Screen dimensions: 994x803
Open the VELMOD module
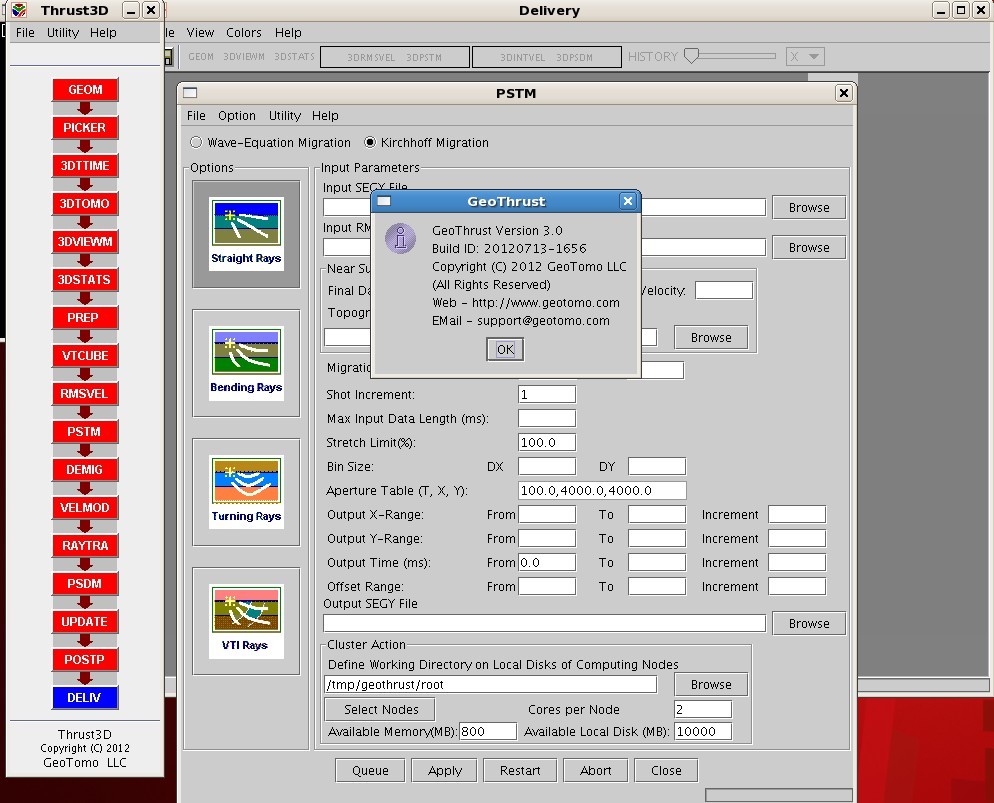click(85, 508)
